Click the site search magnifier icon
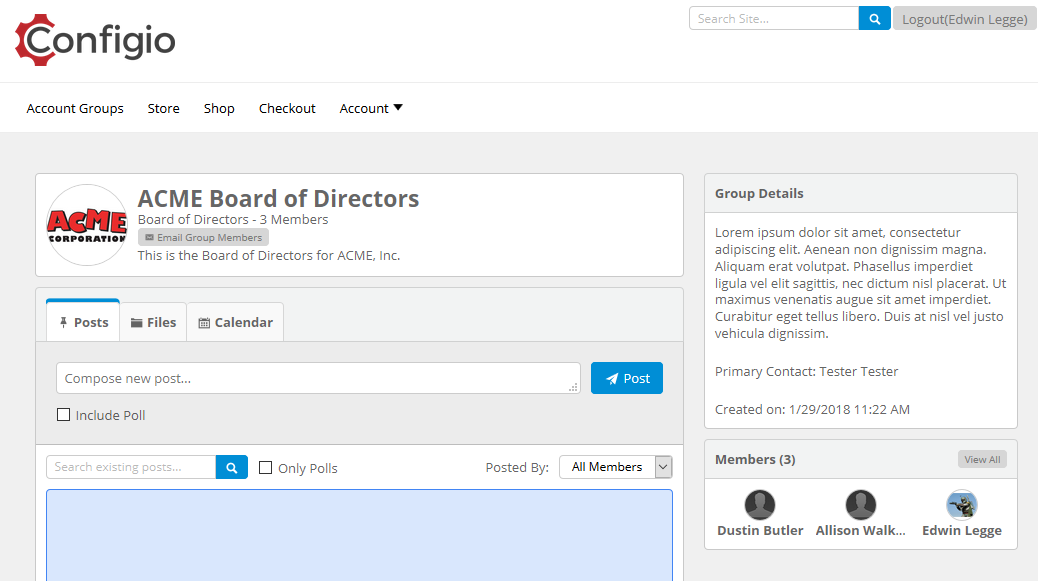This screenshot has width=1038, height=581. click(x=874, y=18)
